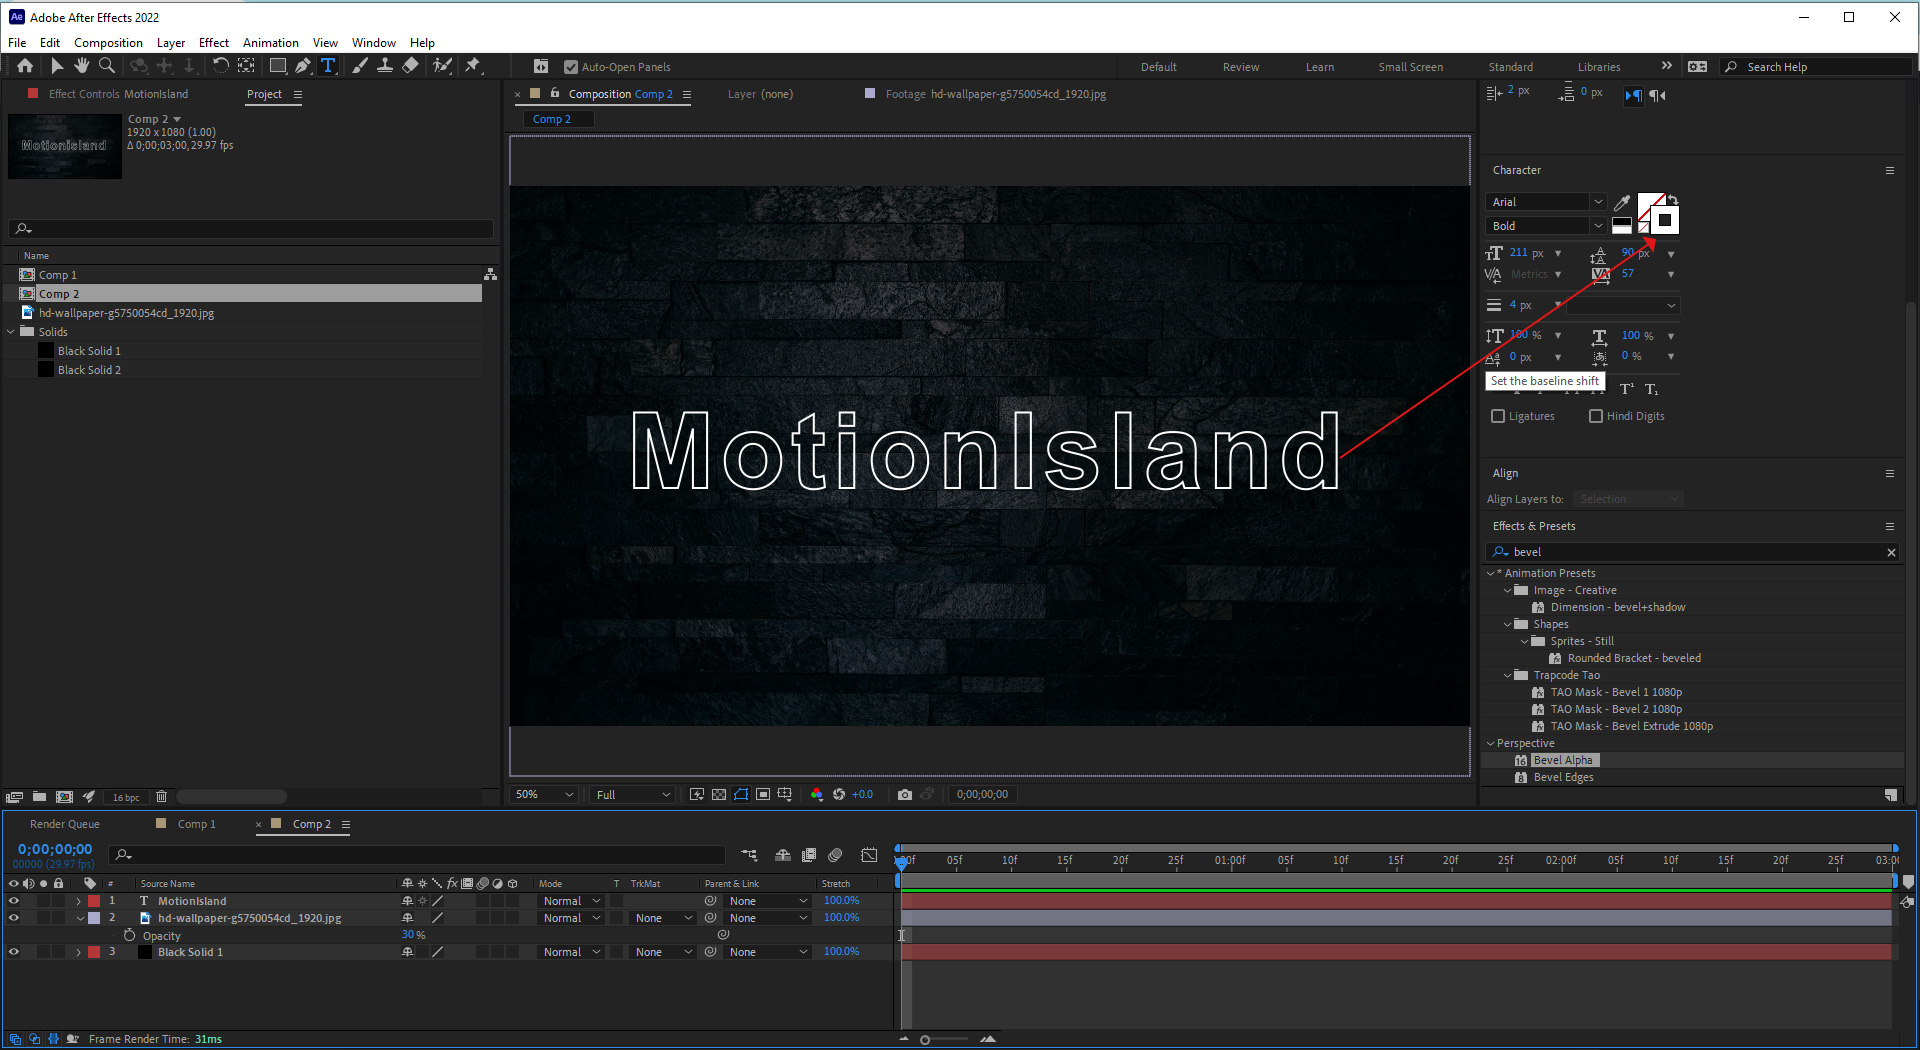Enable Motion Blur for timeline layers
Viewport: 1920px width, 1050px height.
835,855
